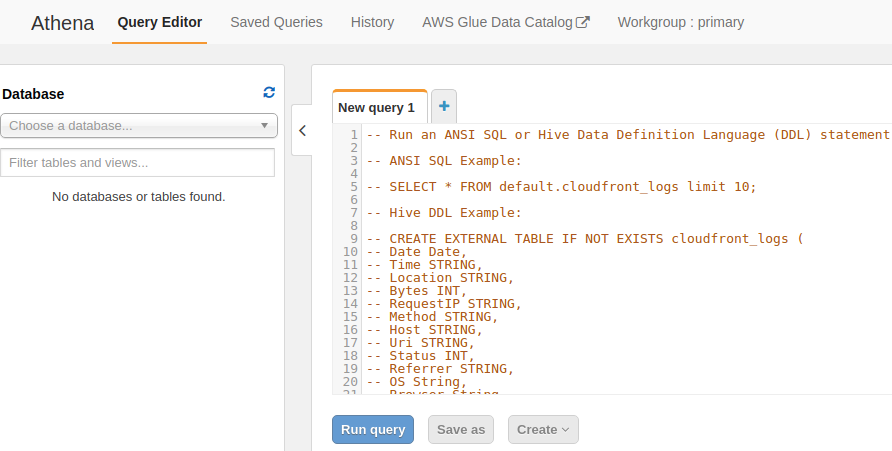Open Workgroup : primary settings
The height and width of the screenshot is (451, 892).
pyautogui.click(x=680, y=22)
